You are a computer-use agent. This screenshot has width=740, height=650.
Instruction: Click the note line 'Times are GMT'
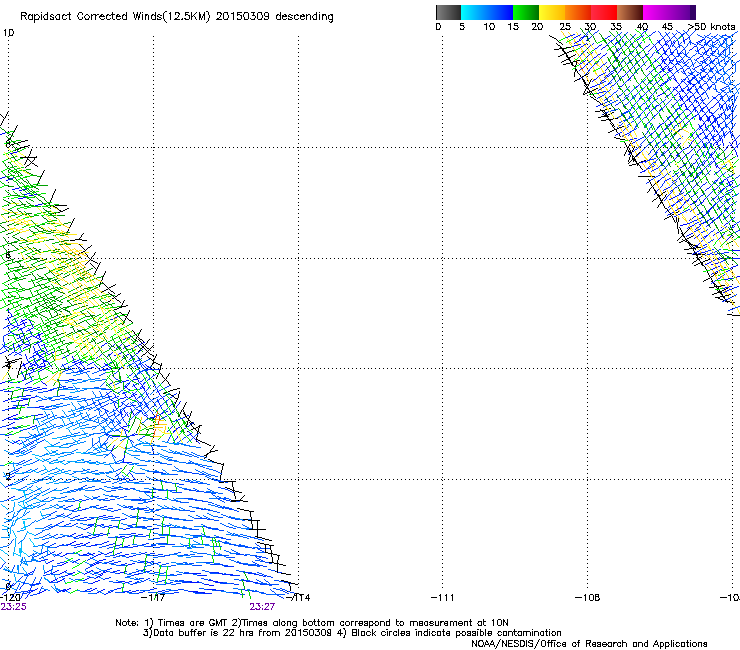pos(194,623)
